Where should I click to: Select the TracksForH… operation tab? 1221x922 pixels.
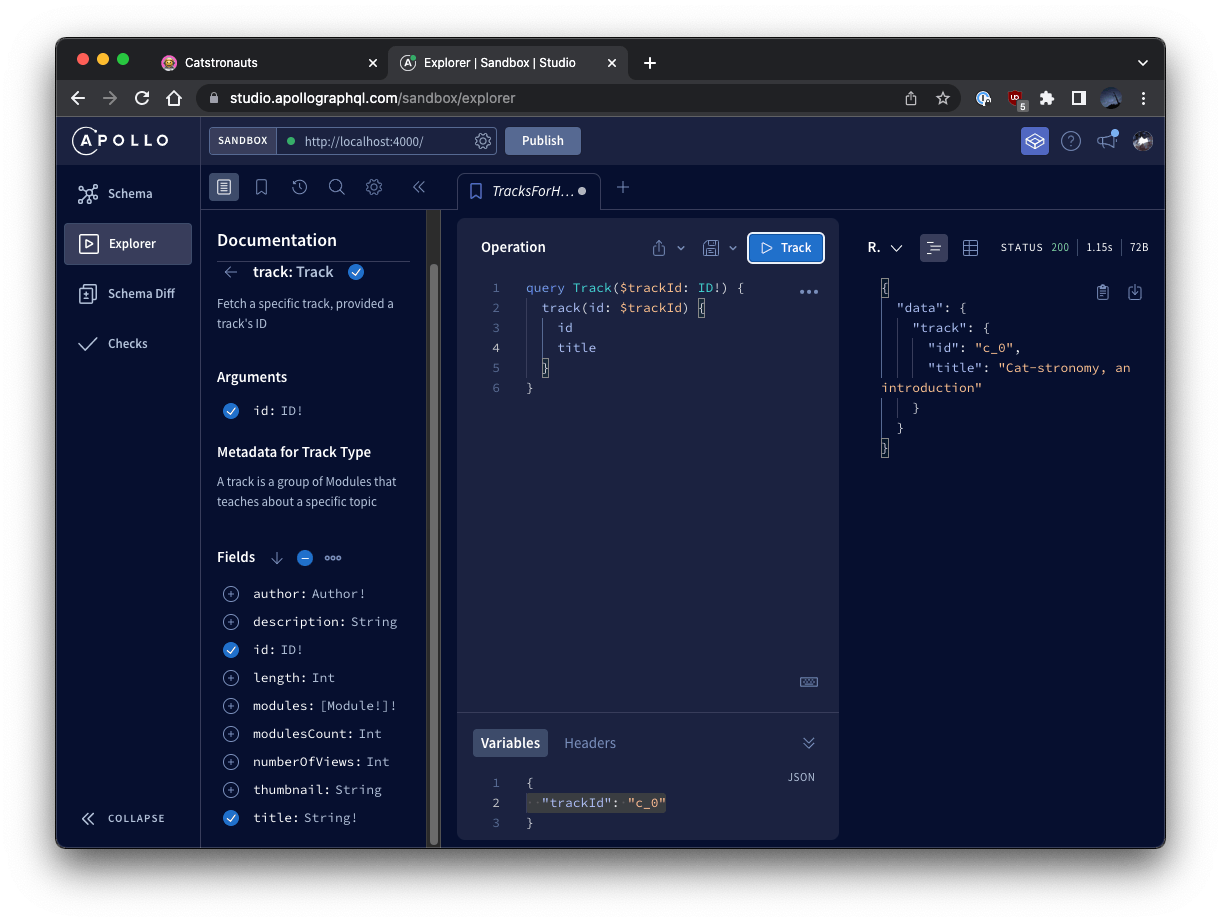coord(528,191)
